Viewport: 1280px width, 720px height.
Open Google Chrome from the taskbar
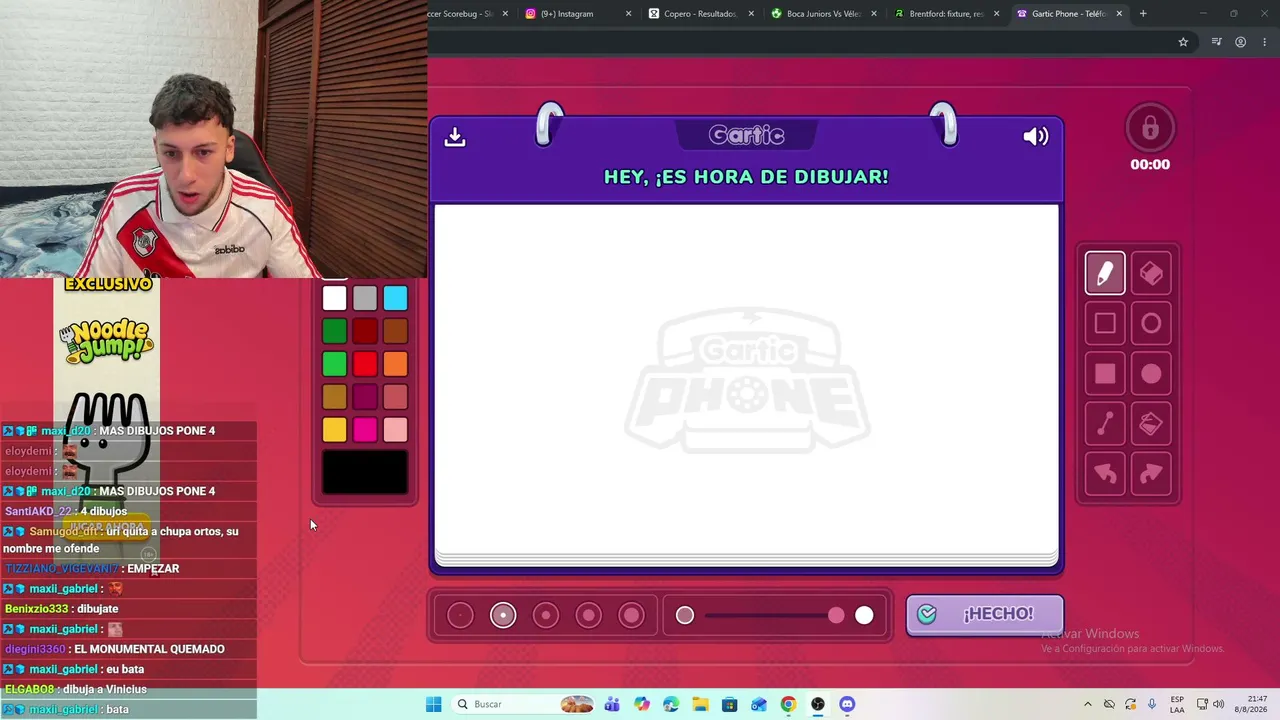tap(788, 704)
